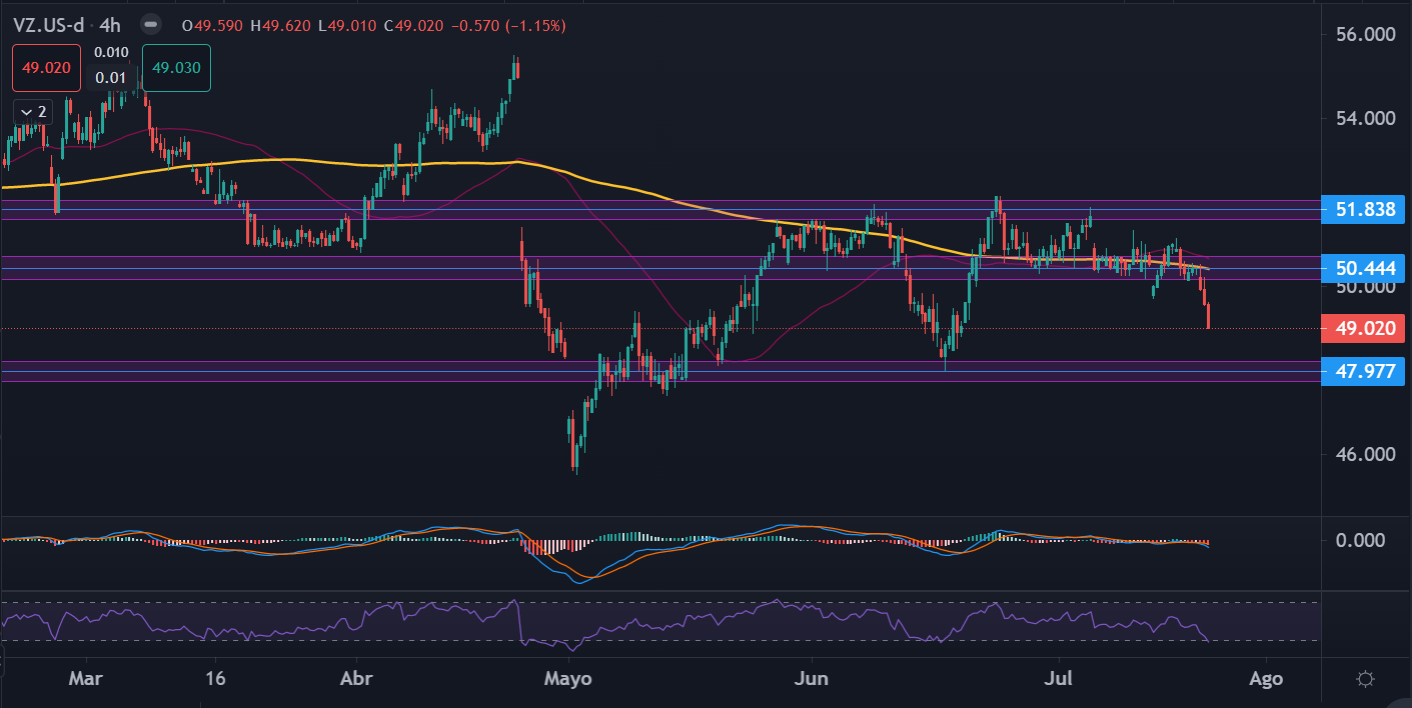The height and width of the screenshot is (708, 1412).
Task: Click the 56.000 price scale value
Action: pyautogui.click(x=1364, y=35)
